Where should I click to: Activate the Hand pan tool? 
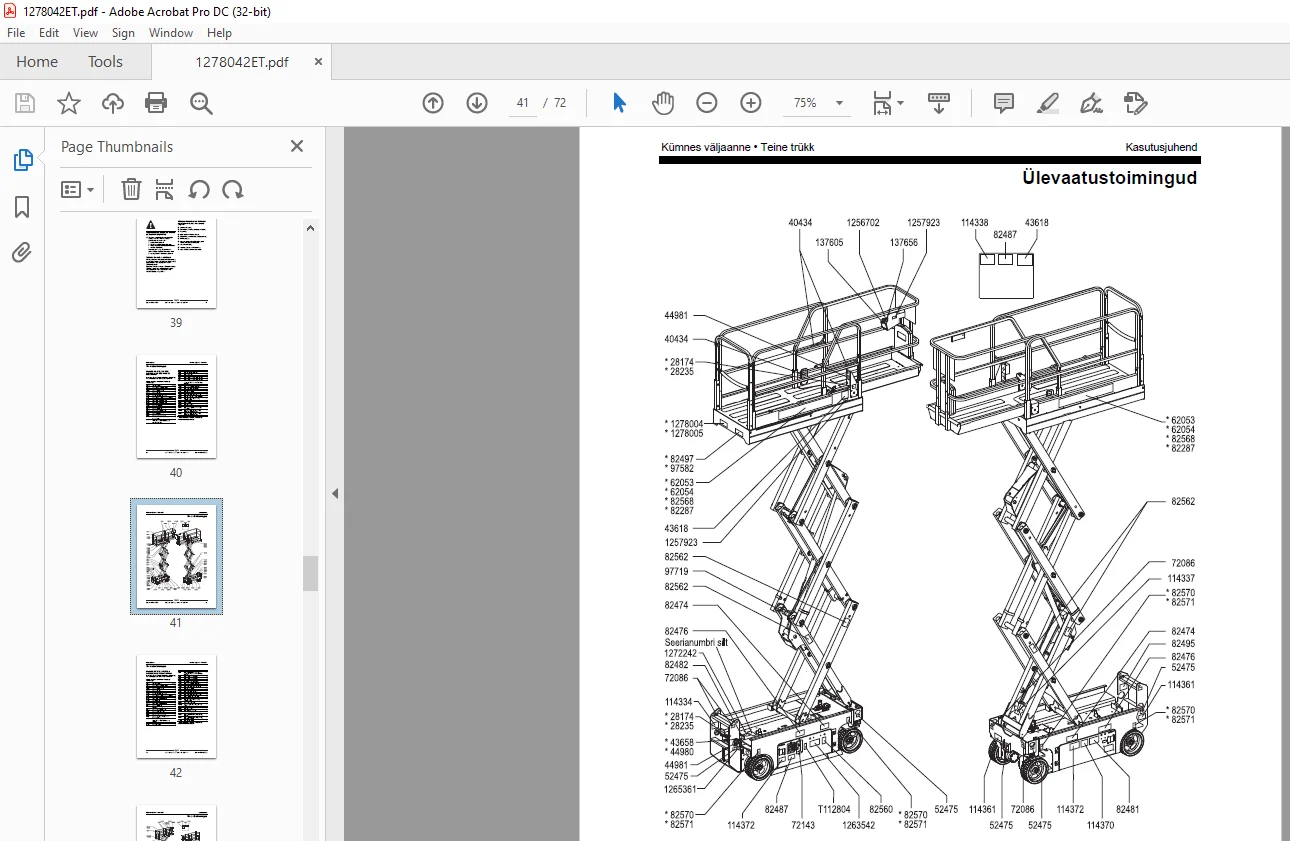coord(663,103)
